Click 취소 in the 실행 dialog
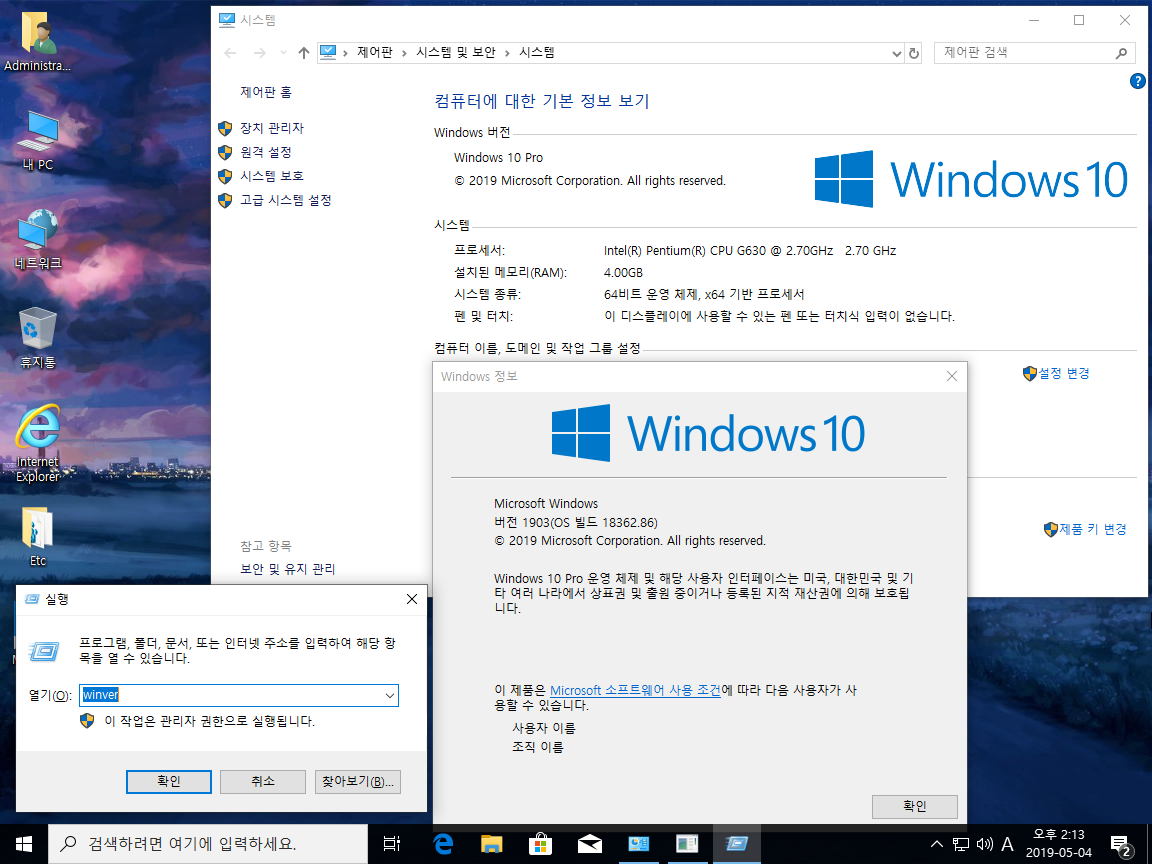1152x864 pixels. (x=263, y=782)
